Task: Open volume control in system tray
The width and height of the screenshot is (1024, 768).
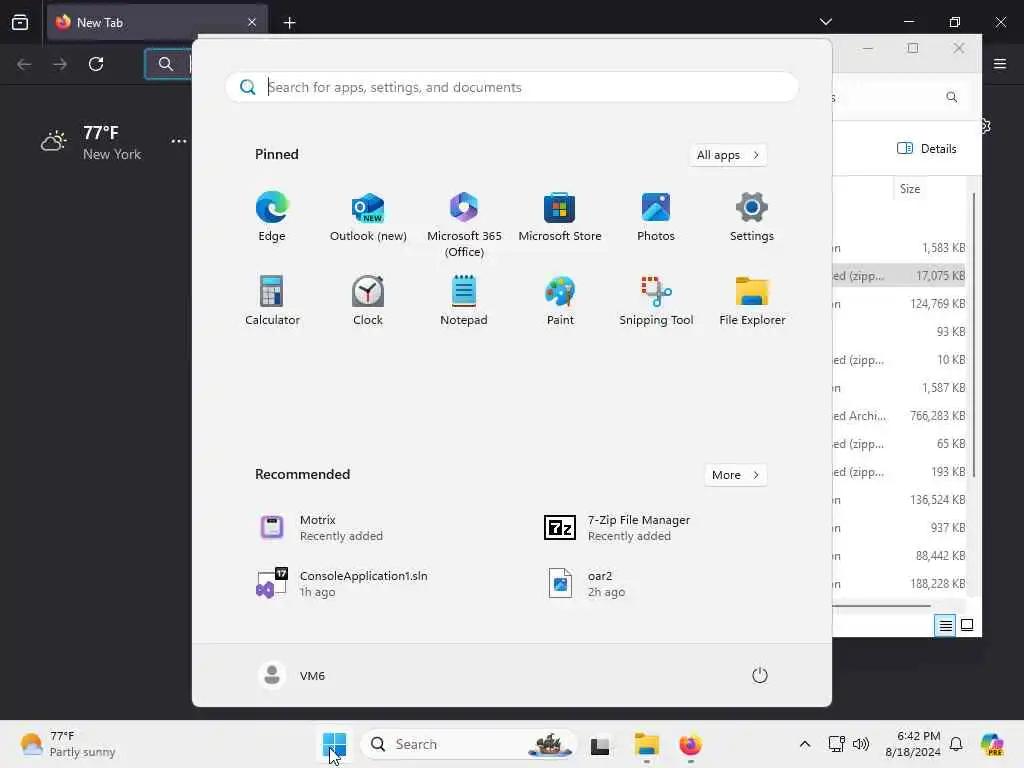Action: (861, 744)
